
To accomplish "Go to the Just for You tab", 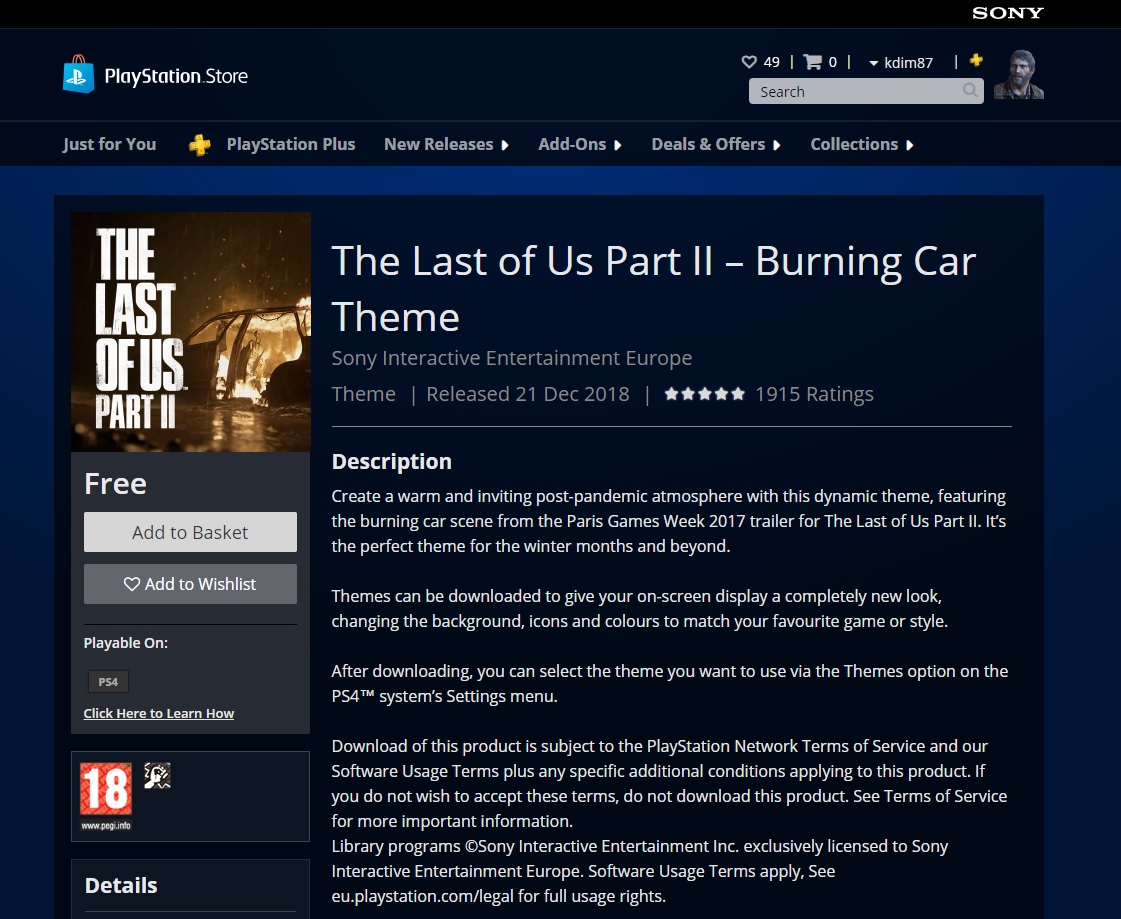I will [x=109, y=144].
